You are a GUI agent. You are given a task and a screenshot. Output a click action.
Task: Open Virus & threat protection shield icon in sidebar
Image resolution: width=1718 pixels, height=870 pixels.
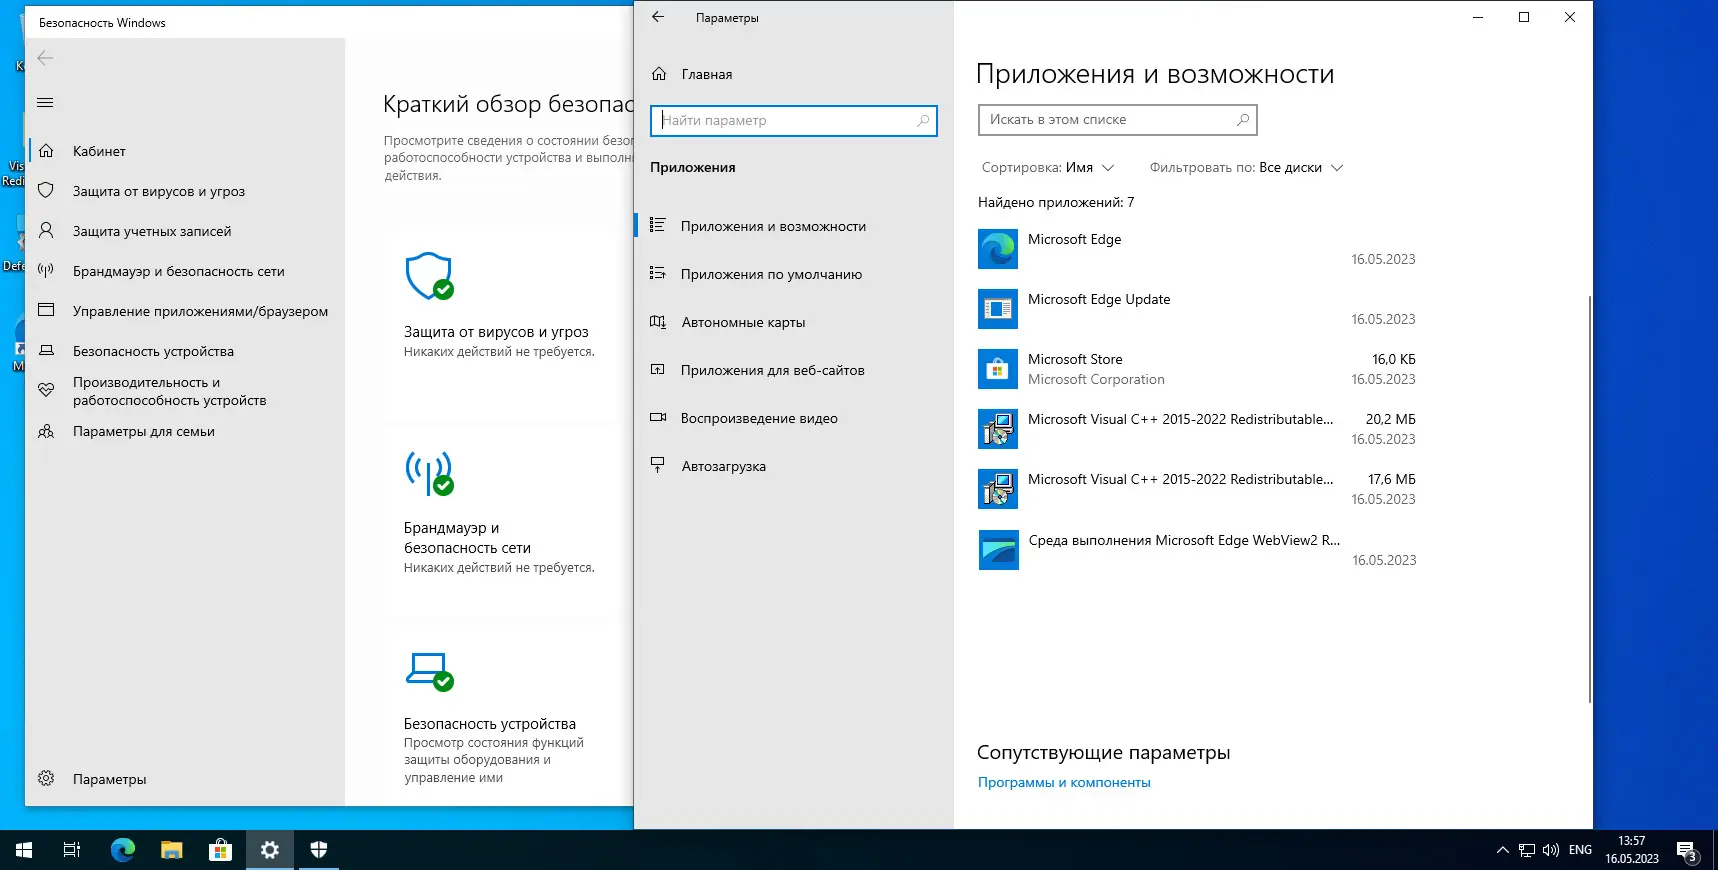[46, 191]
